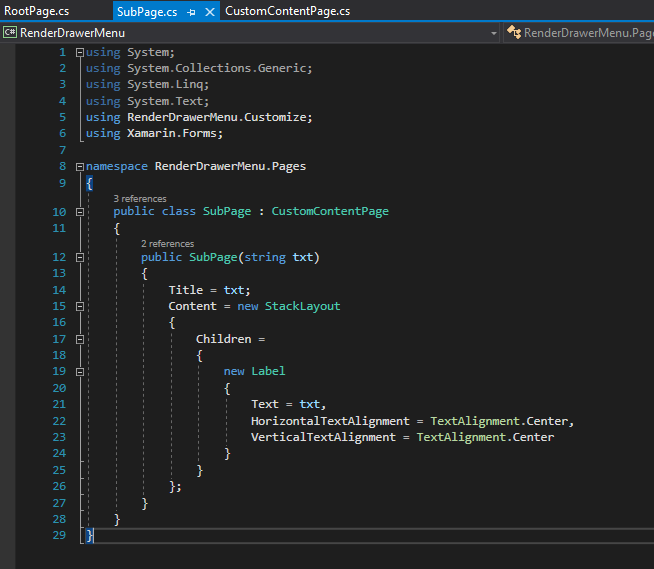
Task: Click 'RenderDrawerMenu.Customize' in using line
Action: pyautogui.click(x=217, y=117)
